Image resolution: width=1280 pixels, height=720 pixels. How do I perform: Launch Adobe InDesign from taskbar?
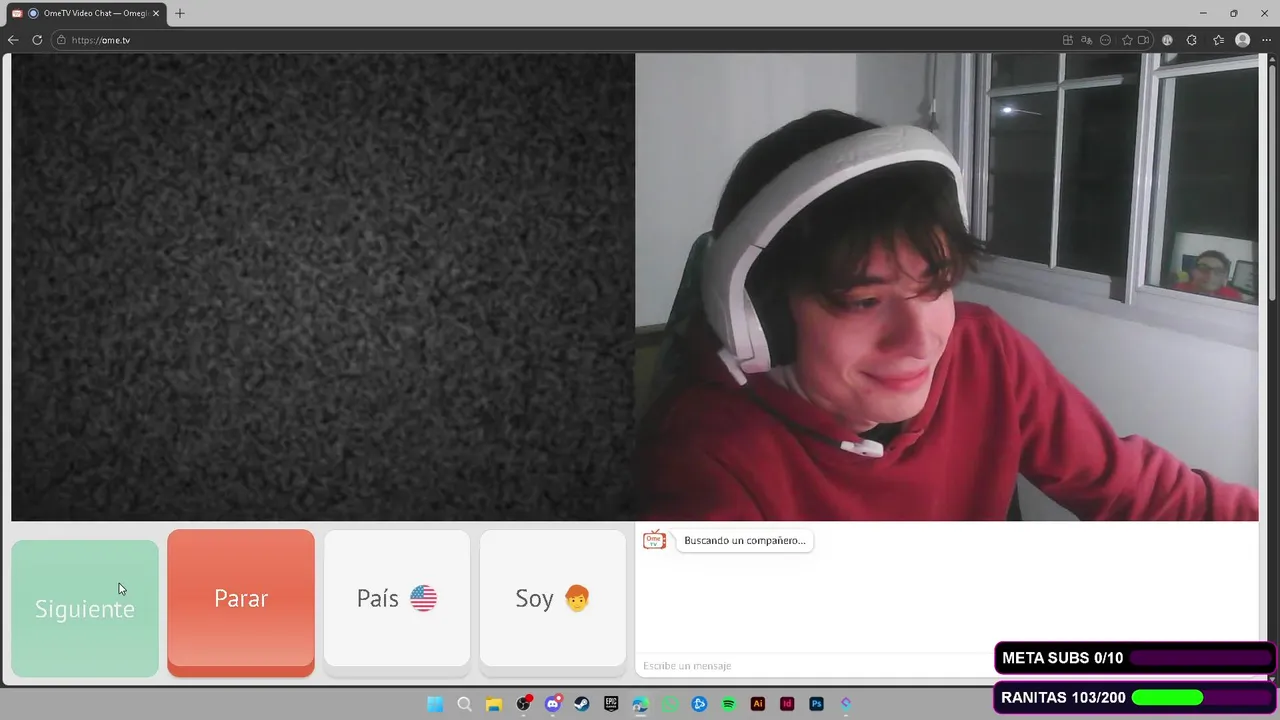(787, 704)
